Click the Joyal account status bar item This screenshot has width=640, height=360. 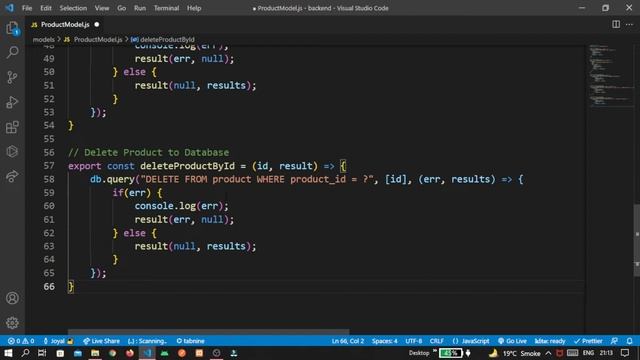point(58,341)
